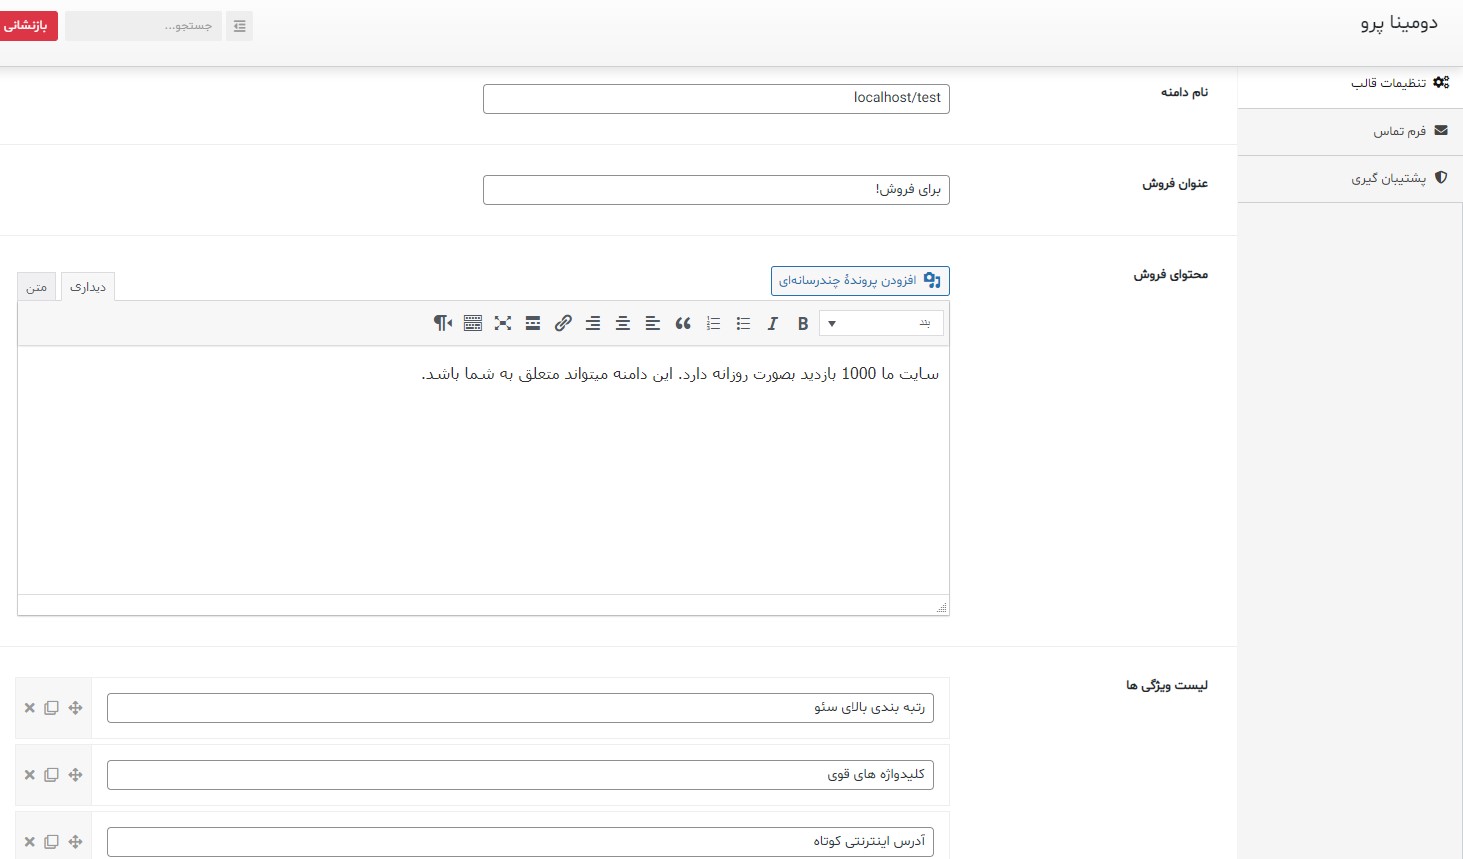1463x859 pixels.
Task: Duplicate the رتبه بندی بالای سئو row
Action: (x=51, y=708)
